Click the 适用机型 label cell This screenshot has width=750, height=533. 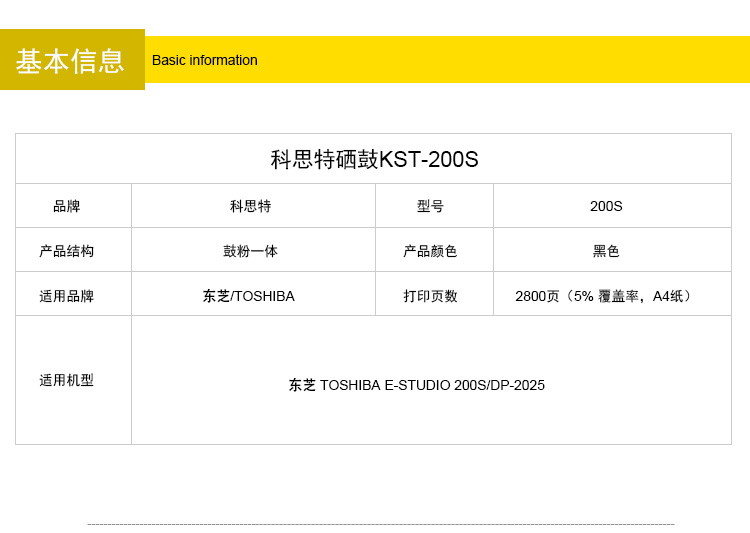click(67, 380)
